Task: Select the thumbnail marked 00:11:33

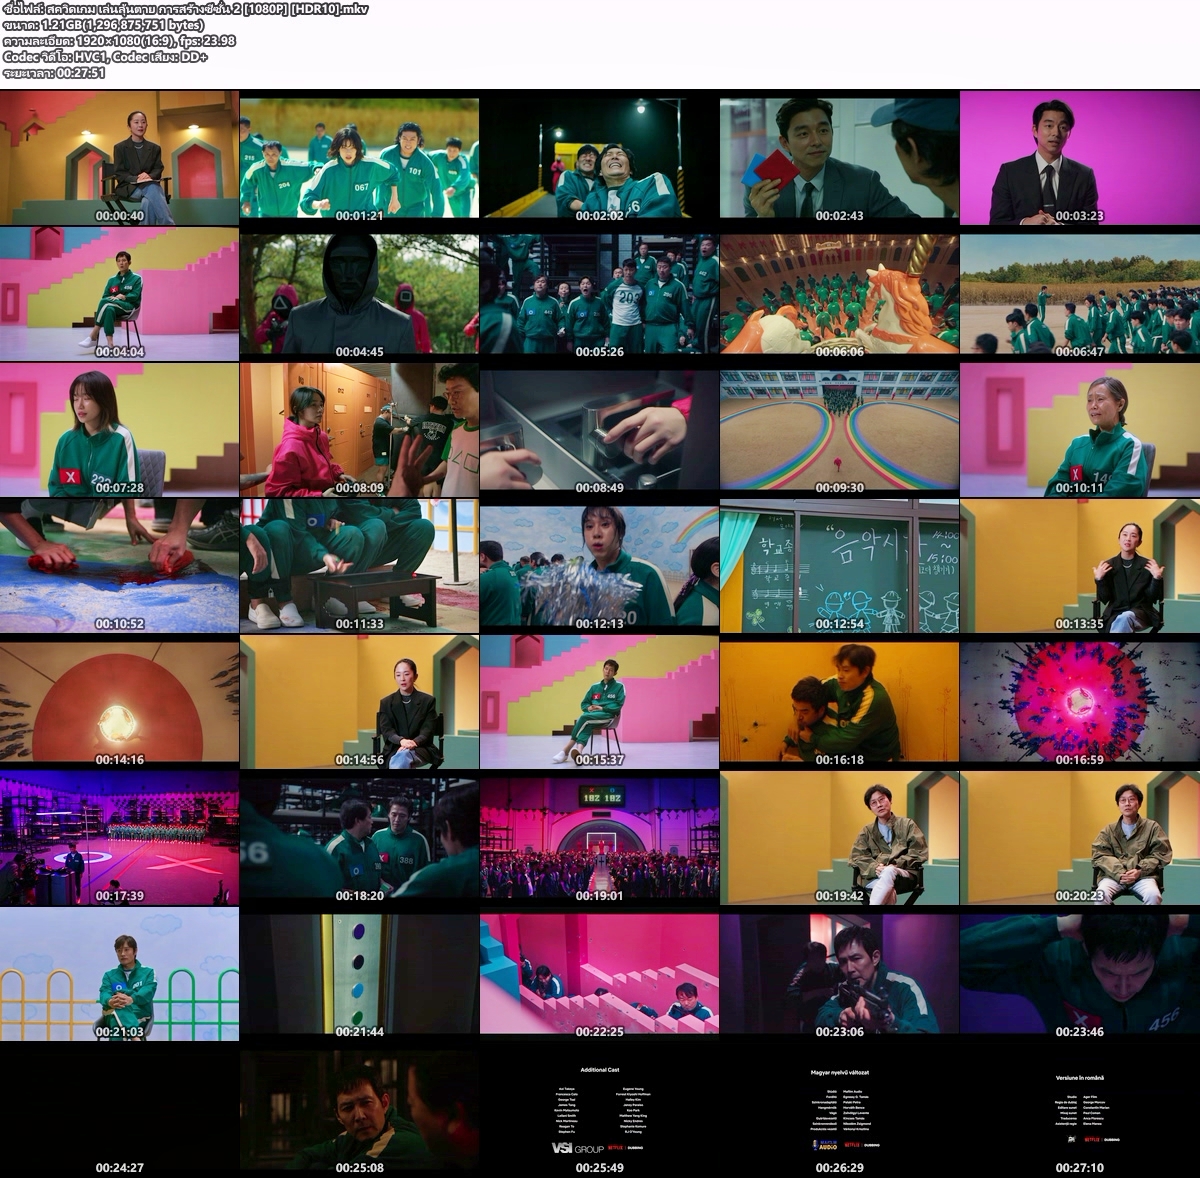Action: 359,566
